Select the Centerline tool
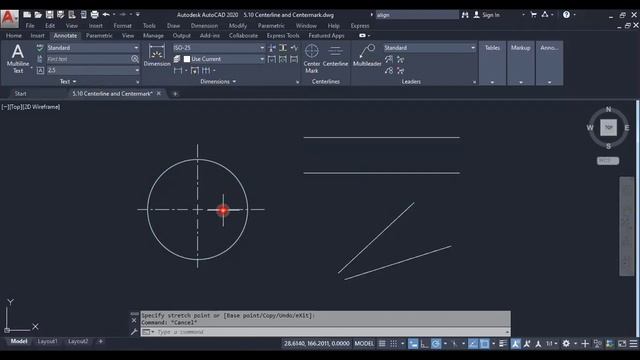Screen dimensions: 640x360 (335, 55)
